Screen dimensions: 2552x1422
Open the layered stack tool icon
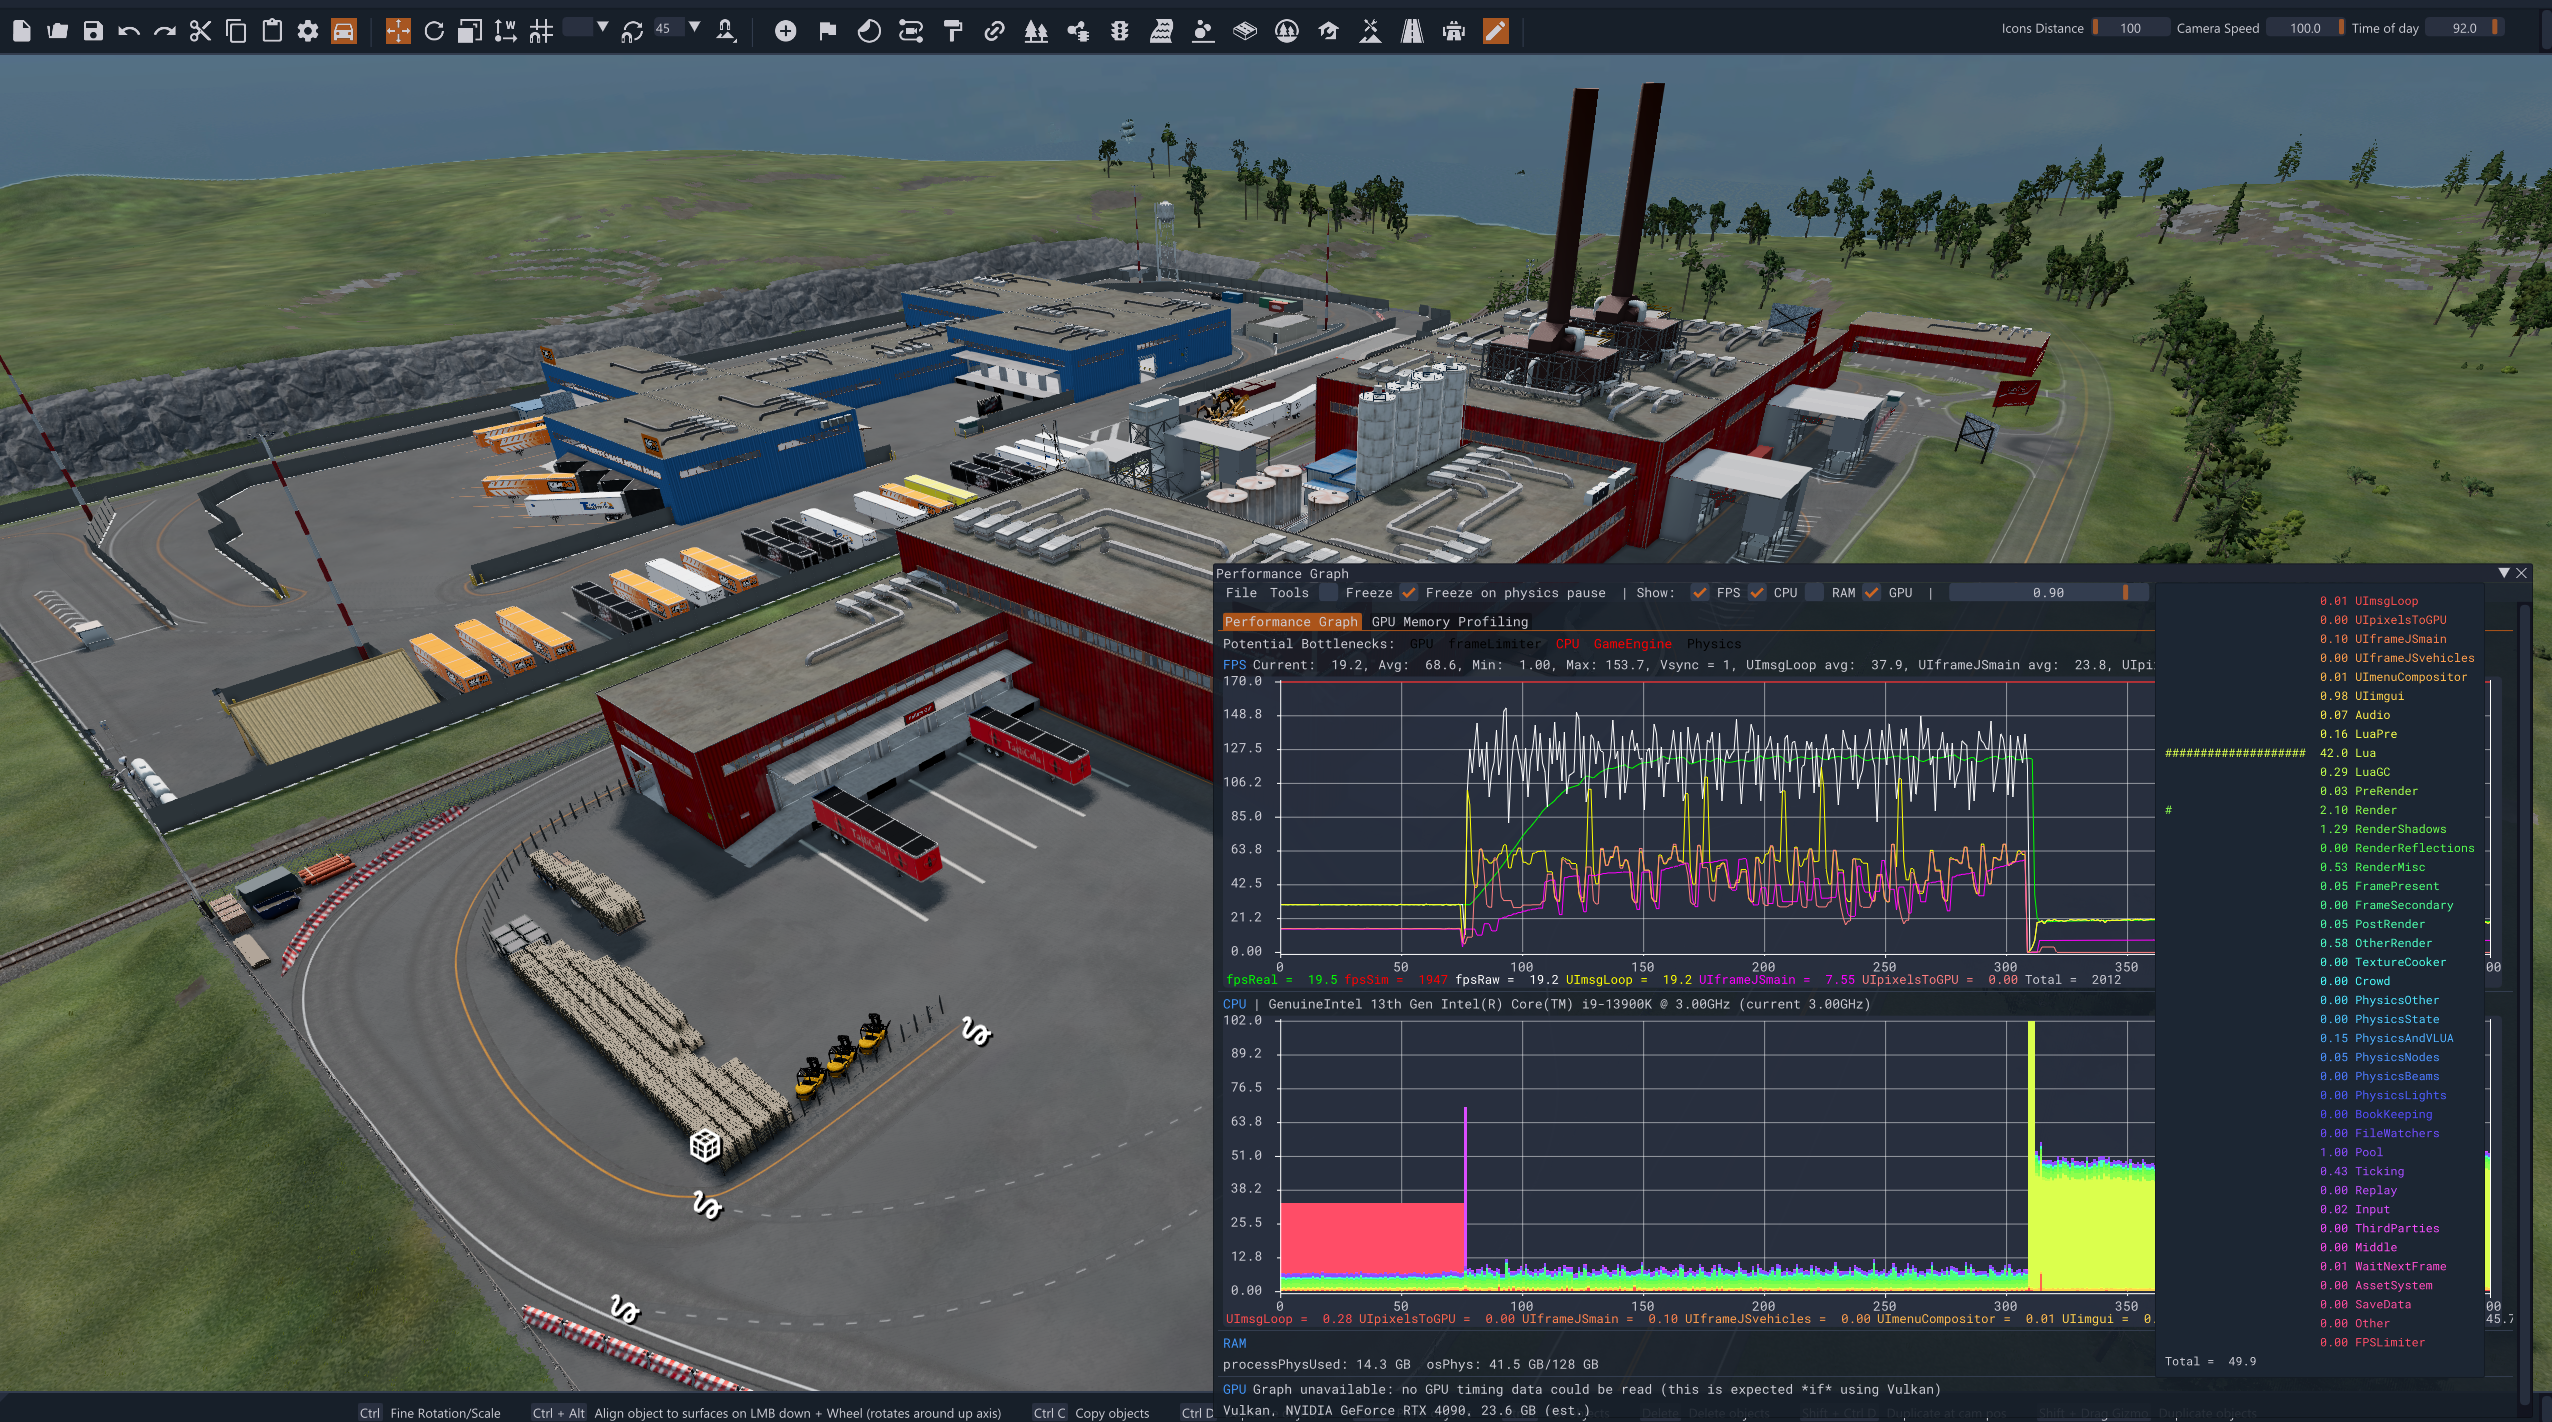(1244, 30)
